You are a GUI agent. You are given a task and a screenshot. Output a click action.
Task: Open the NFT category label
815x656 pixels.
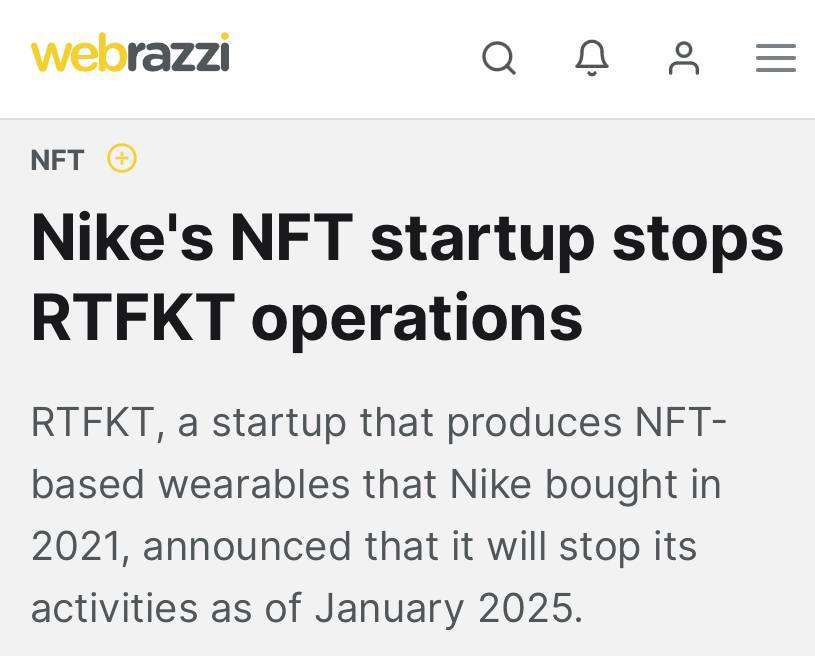tap(57, 160)
